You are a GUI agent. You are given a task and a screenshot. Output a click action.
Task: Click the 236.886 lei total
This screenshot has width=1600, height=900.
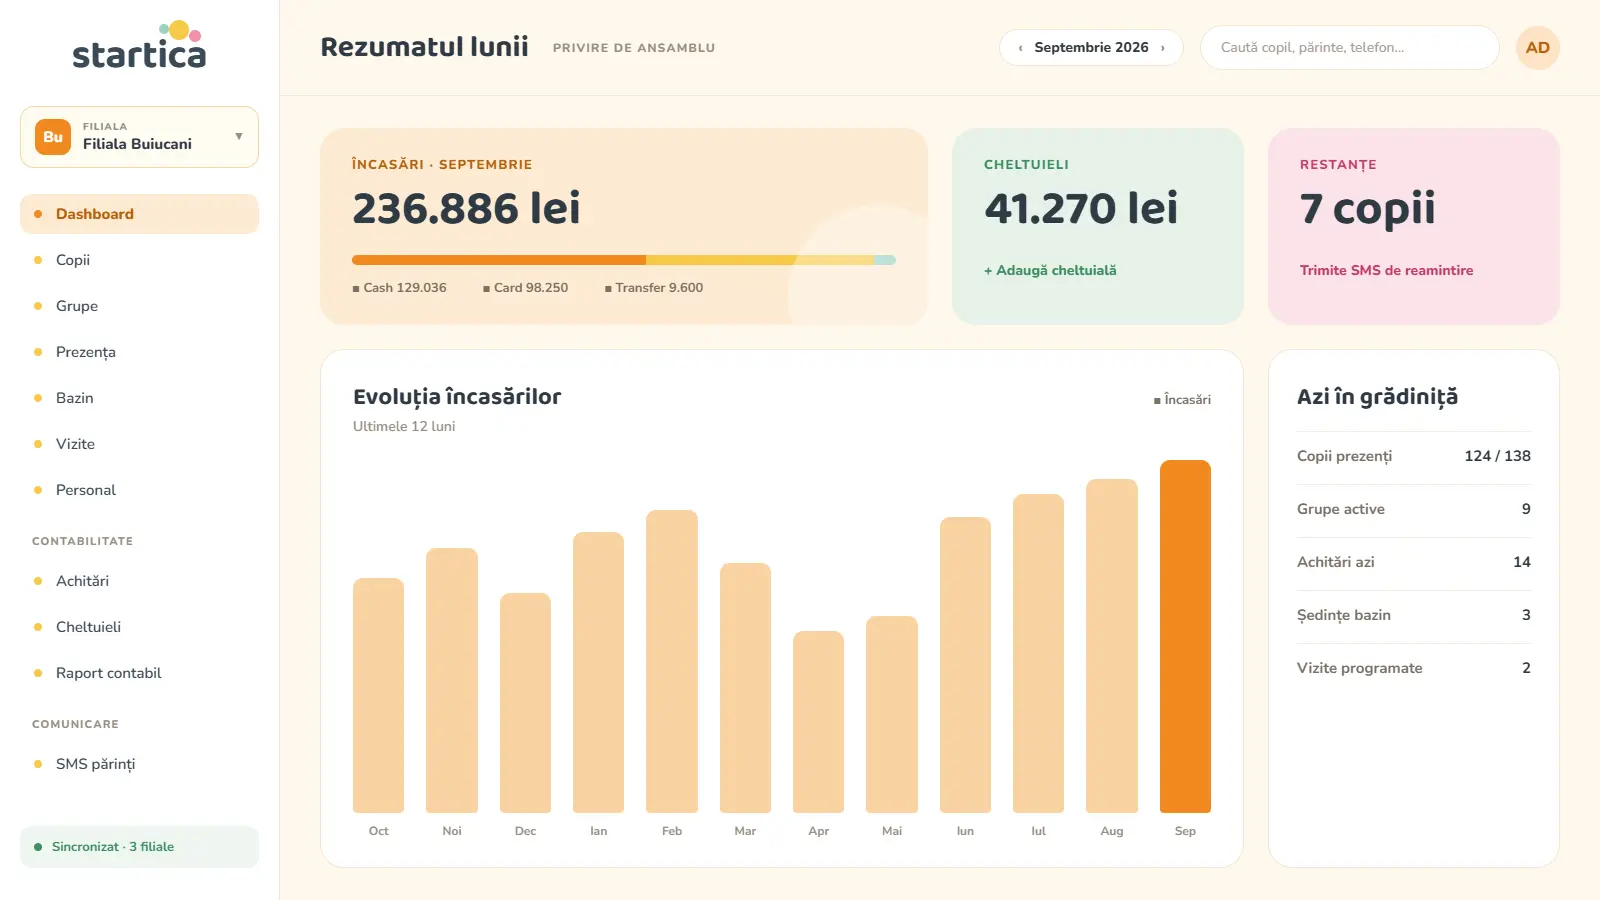[x=466, y=208]
